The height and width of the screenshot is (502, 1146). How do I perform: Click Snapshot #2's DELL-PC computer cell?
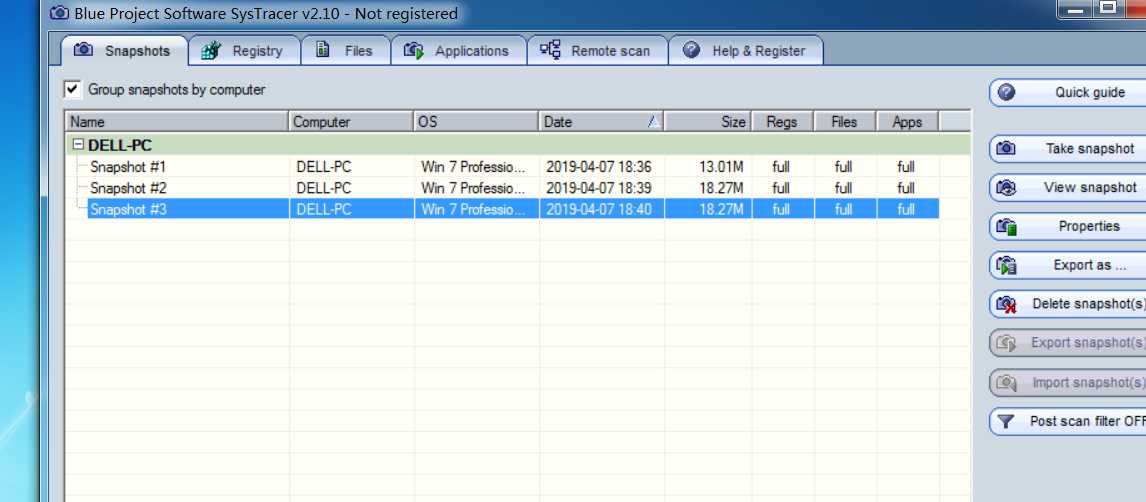324,188
